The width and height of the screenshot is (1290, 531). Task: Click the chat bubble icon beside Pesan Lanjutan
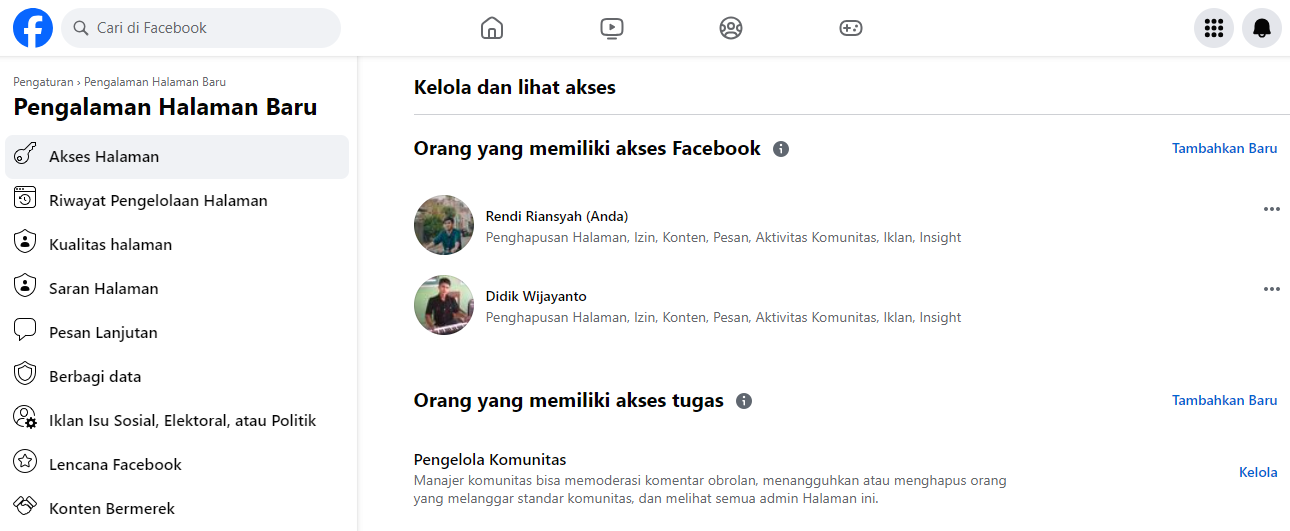coord(25,331)
